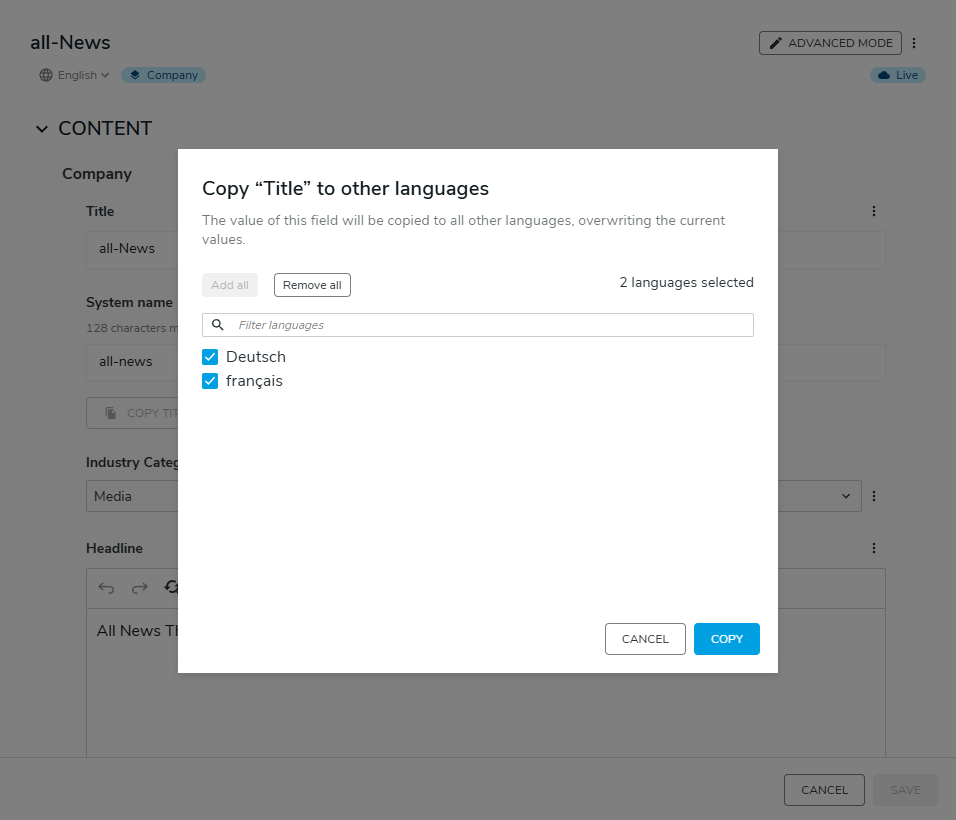Focus the Filter languages search field
956x820 pixels.
tap(490, 325)
